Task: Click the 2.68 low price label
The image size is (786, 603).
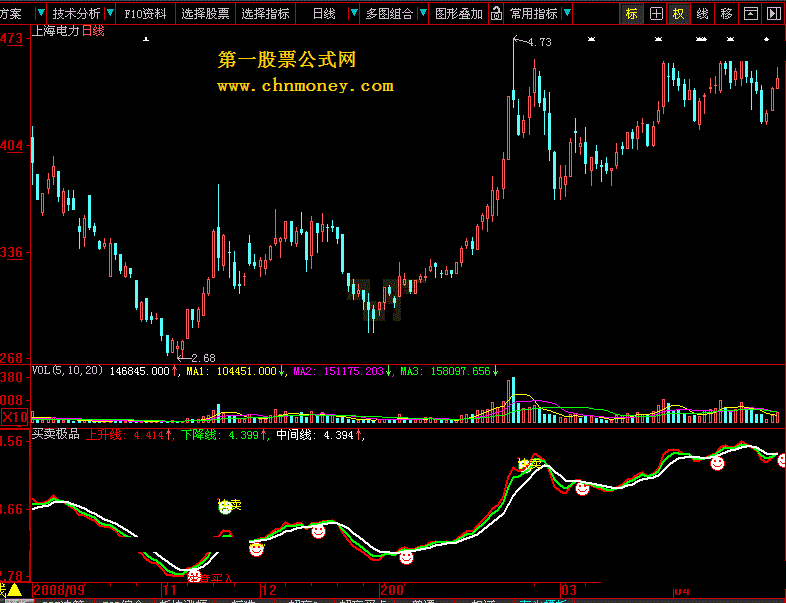Action: coord(204,358)
